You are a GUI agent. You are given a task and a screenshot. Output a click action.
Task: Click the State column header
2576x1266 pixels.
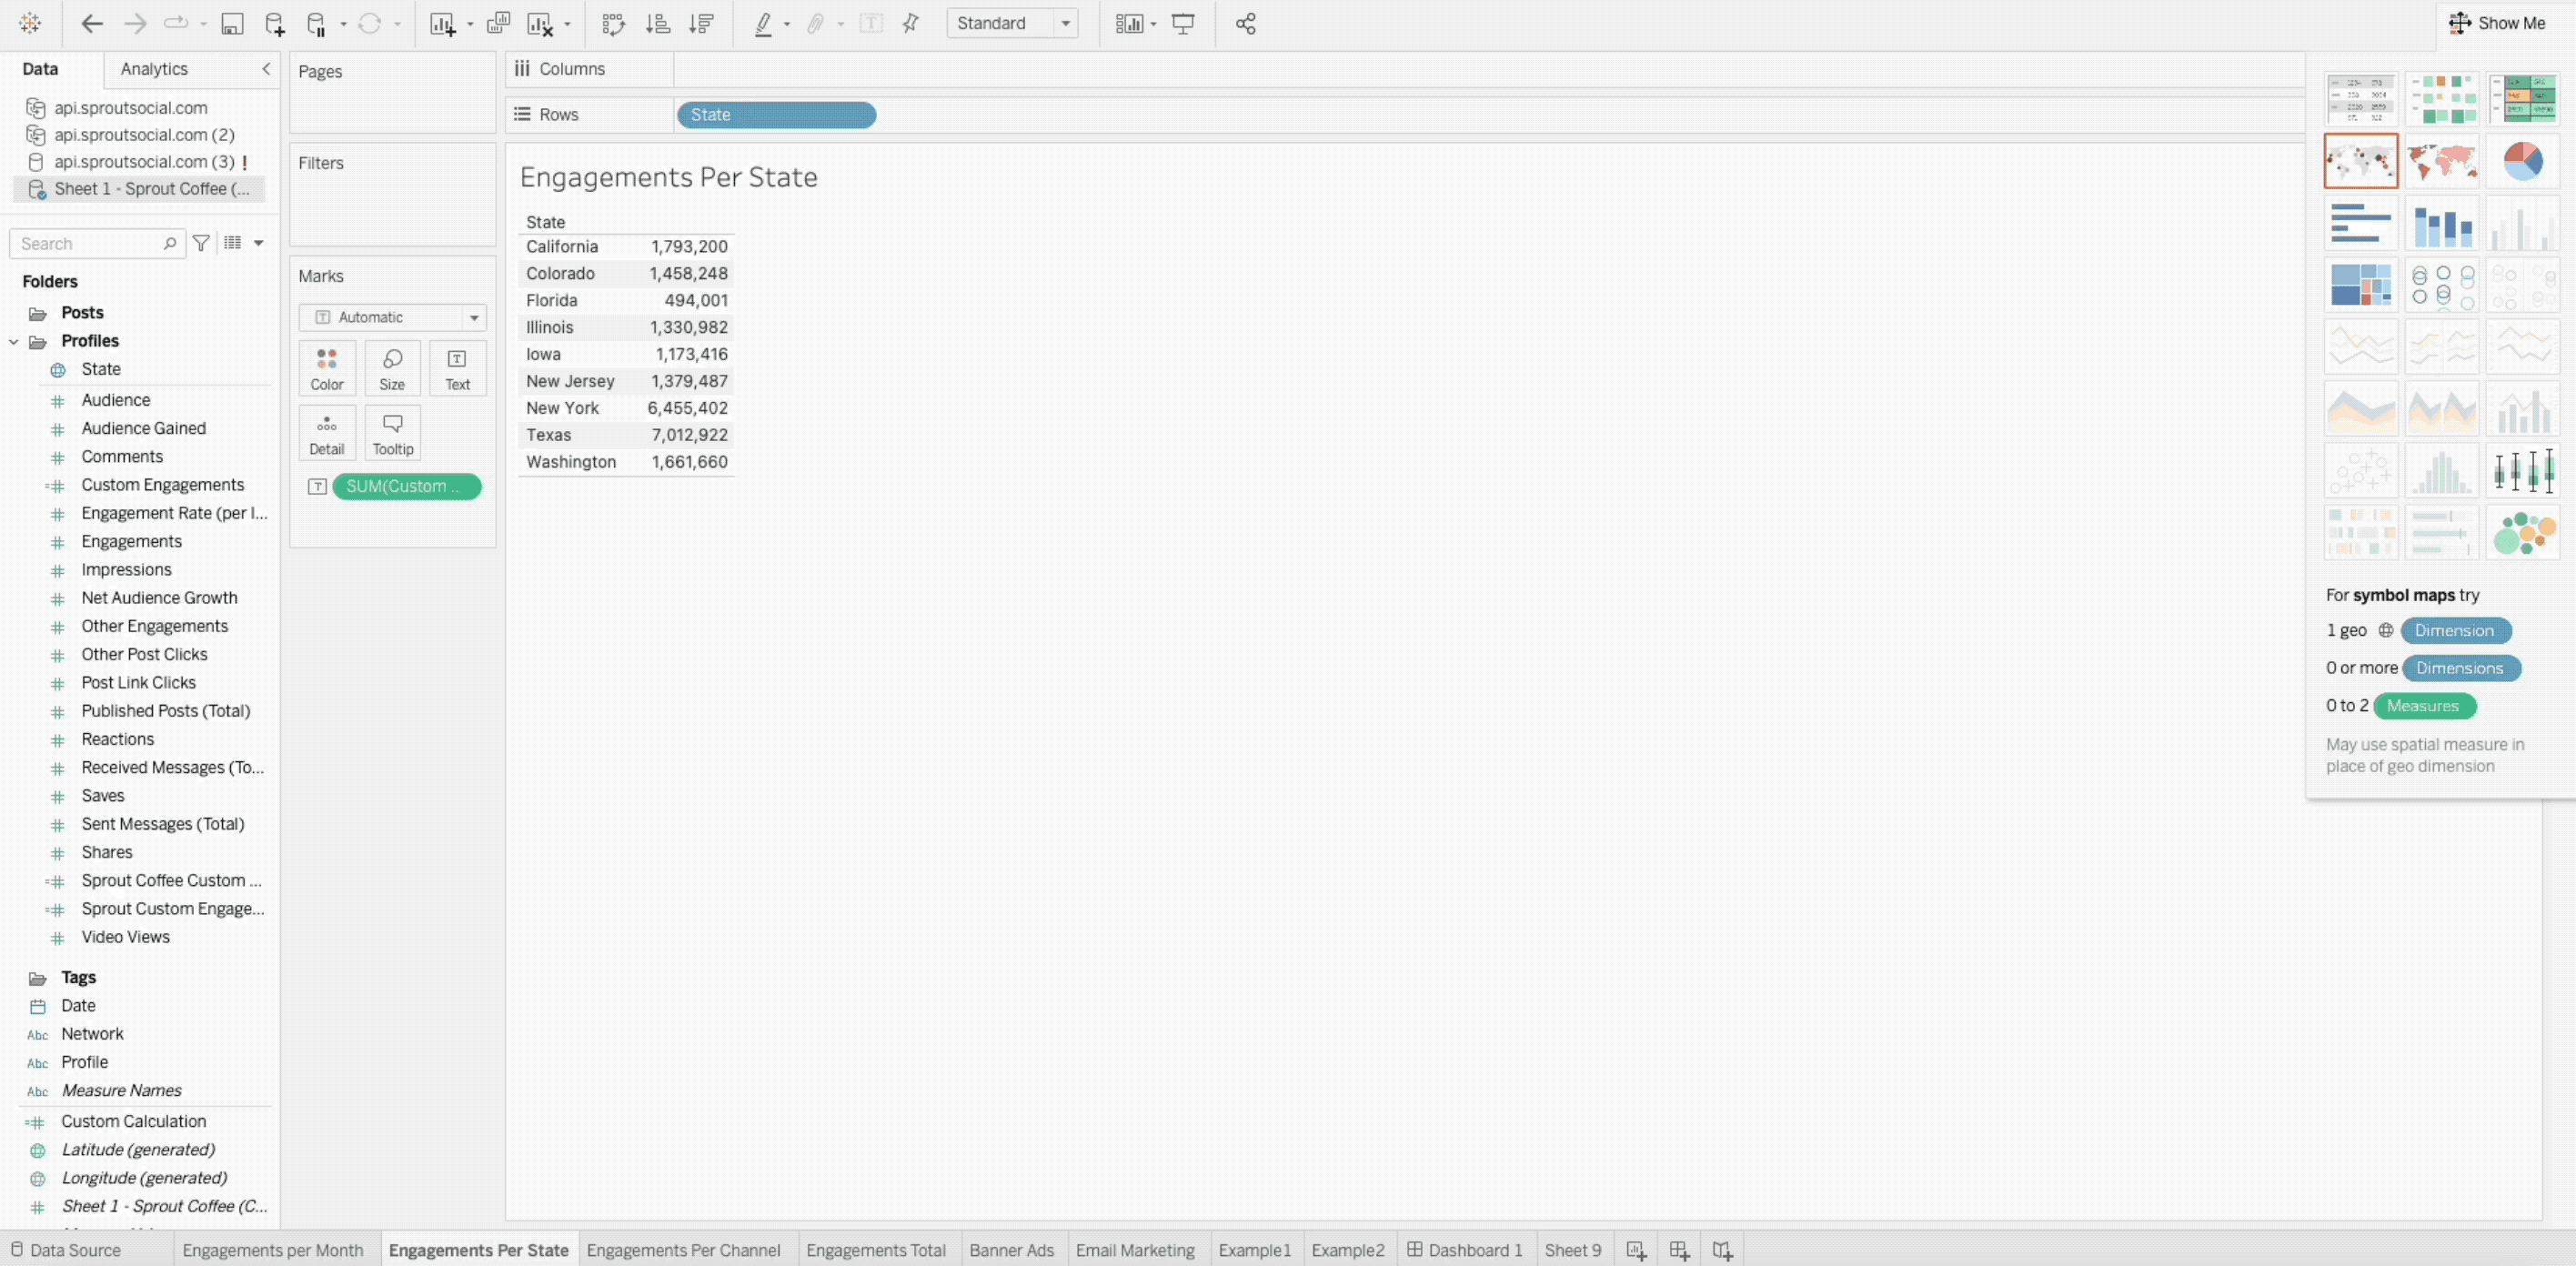tap(545, 222)
